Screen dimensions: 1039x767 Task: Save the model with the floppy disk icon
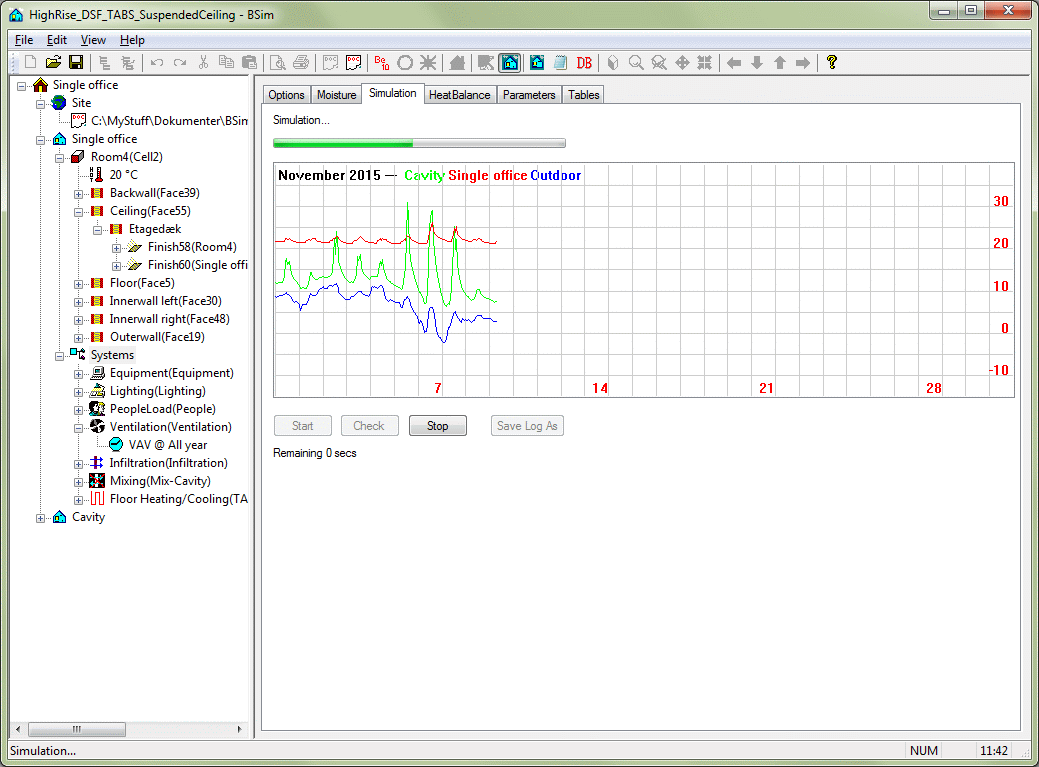[76, 62]
